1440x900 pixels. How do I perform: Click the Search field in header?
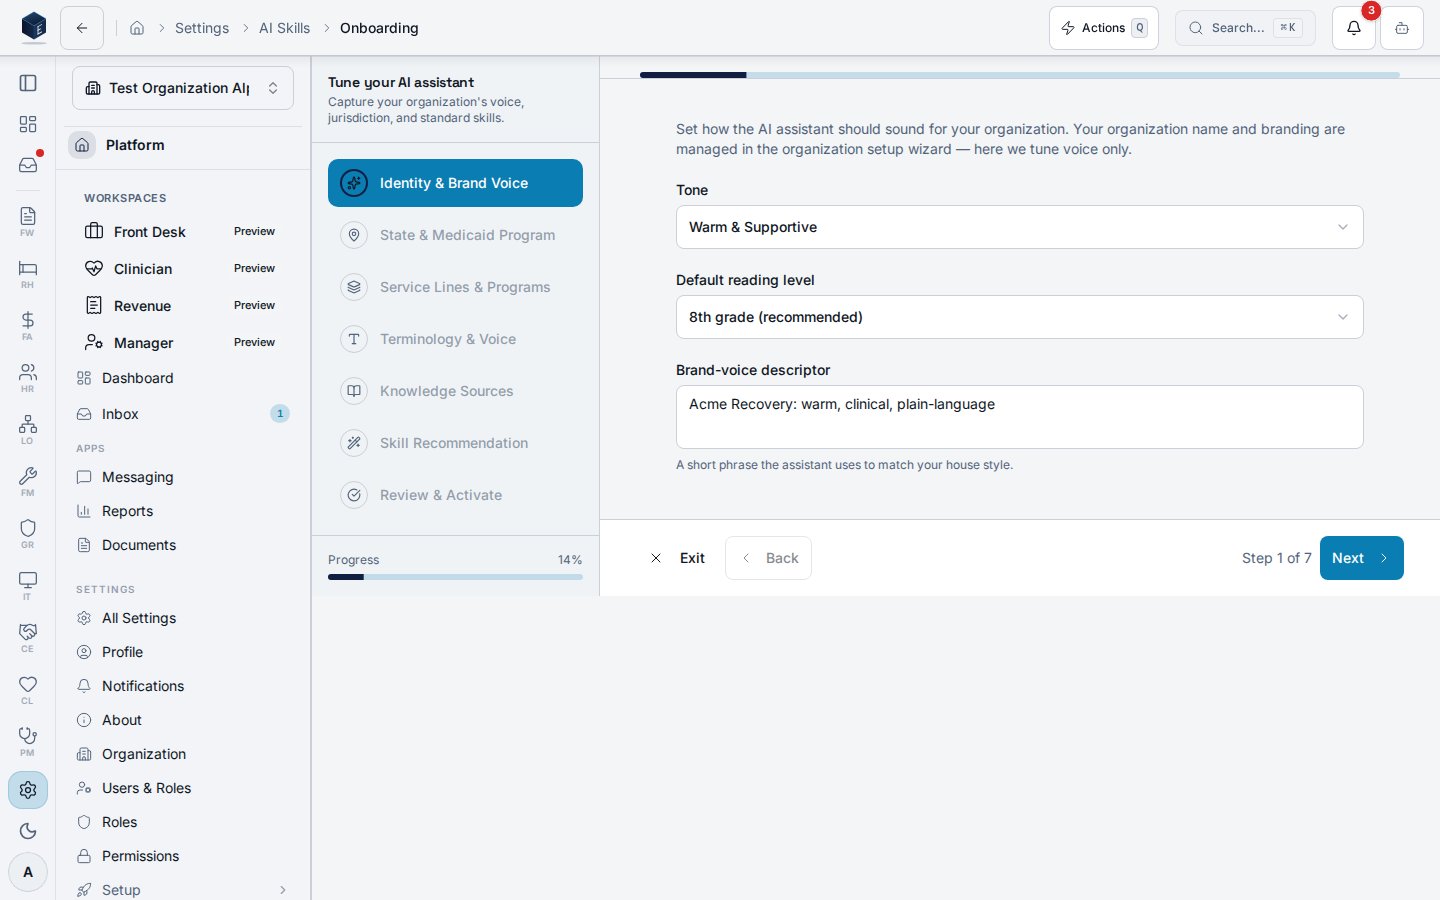pos(1245,28)
